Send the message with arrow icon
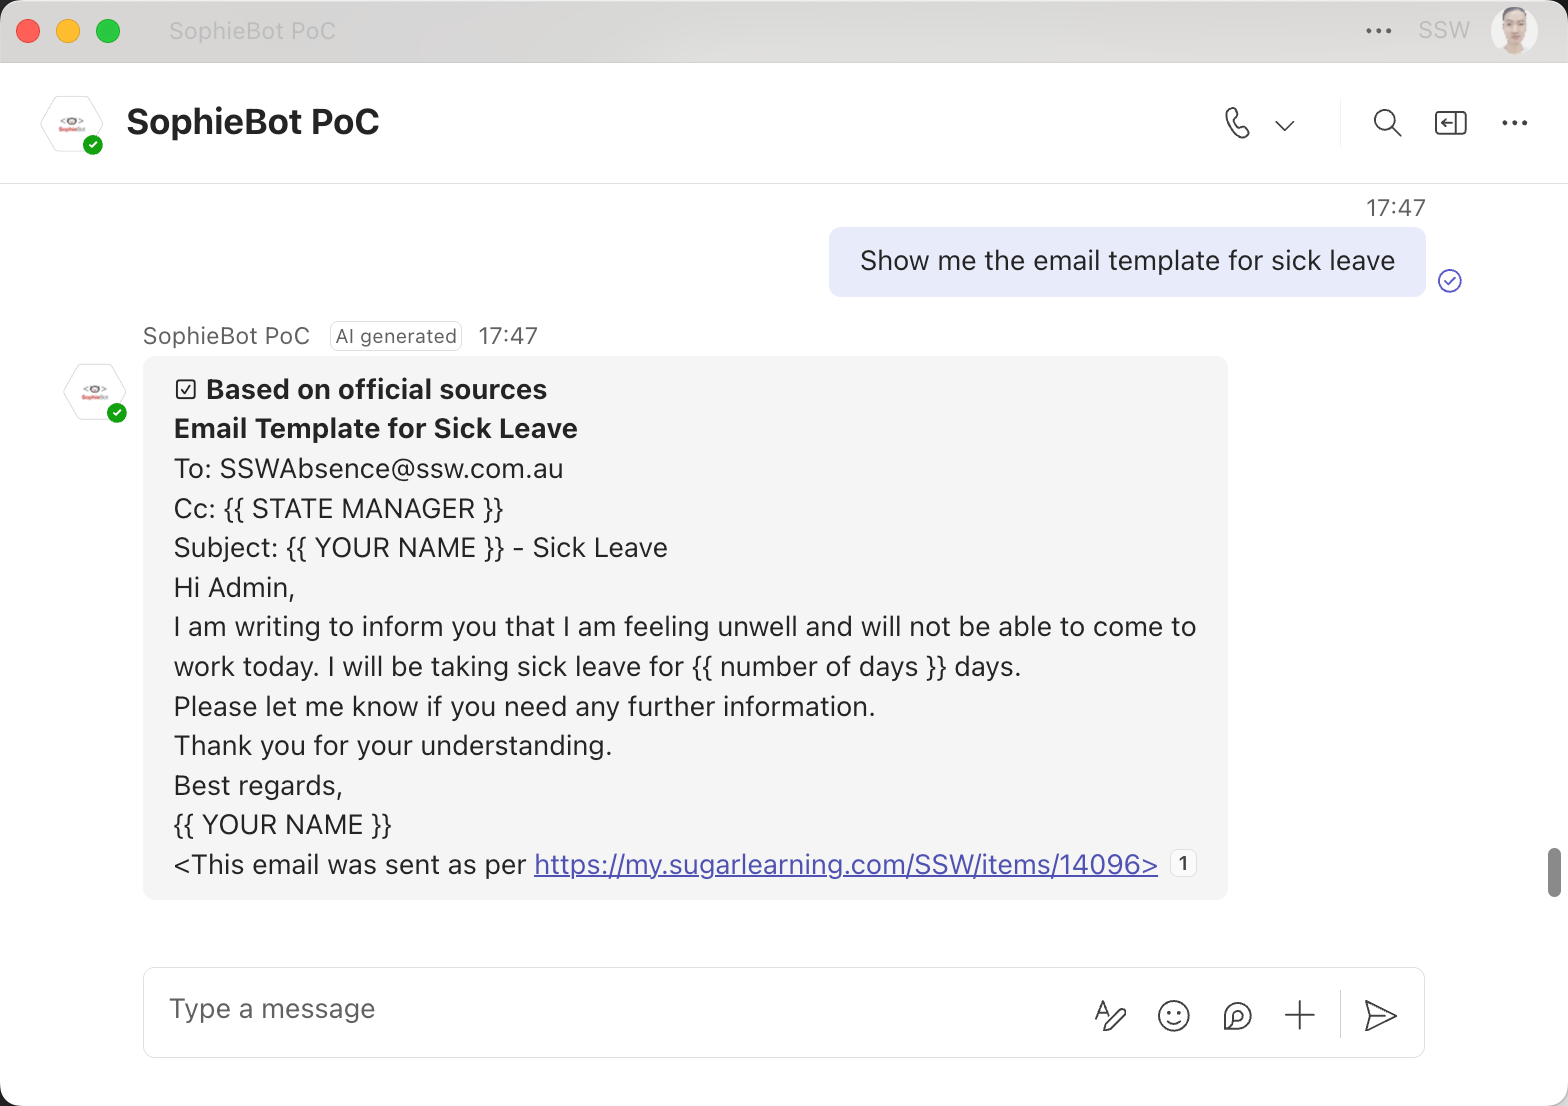Image resolution: width=1568 pixels, height=1106 pixels. point(1380,1016)
